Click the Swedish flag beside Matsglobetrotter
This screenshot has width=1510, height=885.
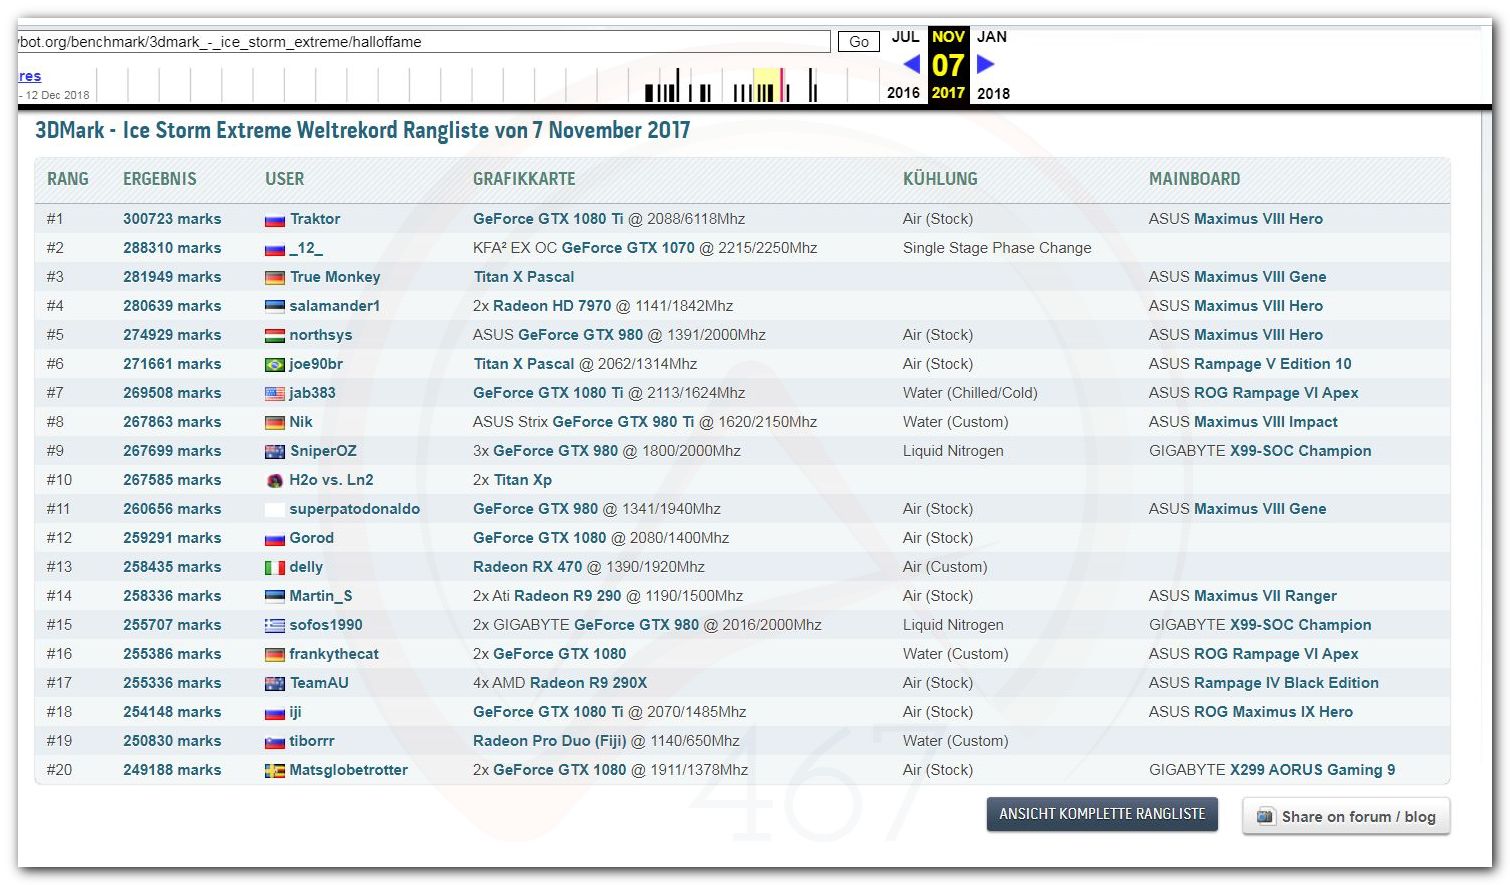pos(275,771)
